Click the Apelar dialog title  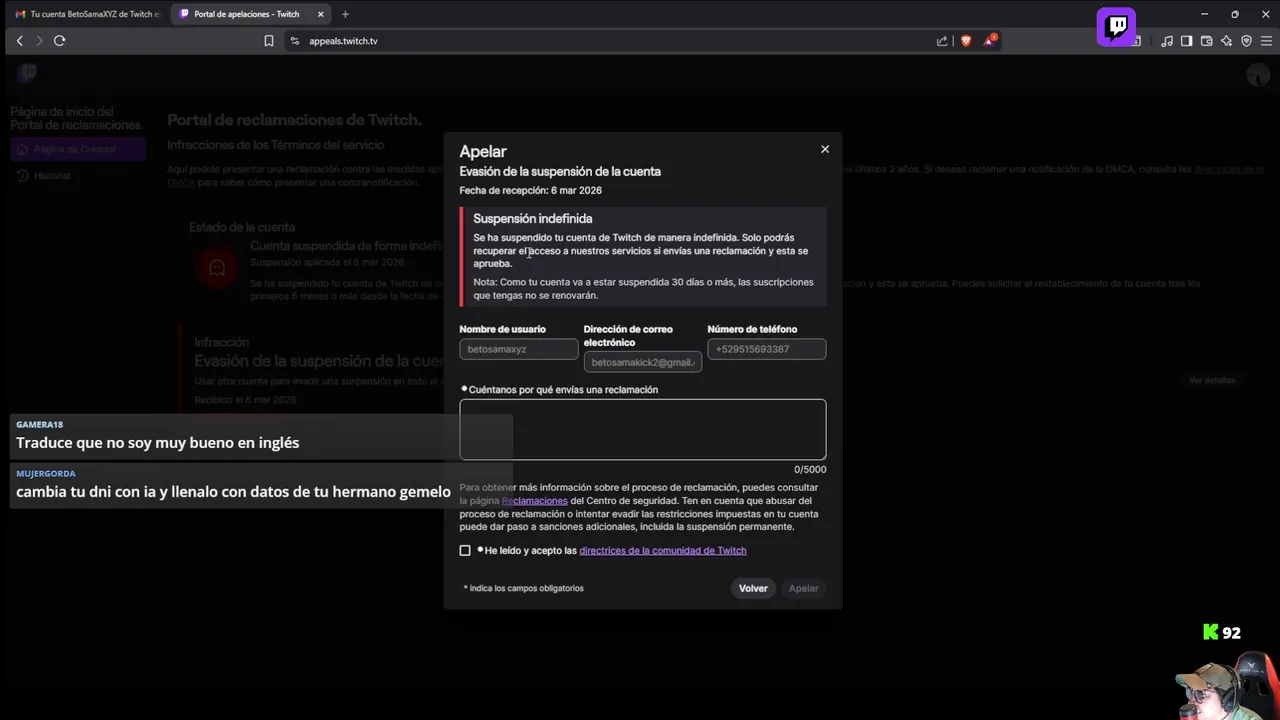(x=483, y=151)
